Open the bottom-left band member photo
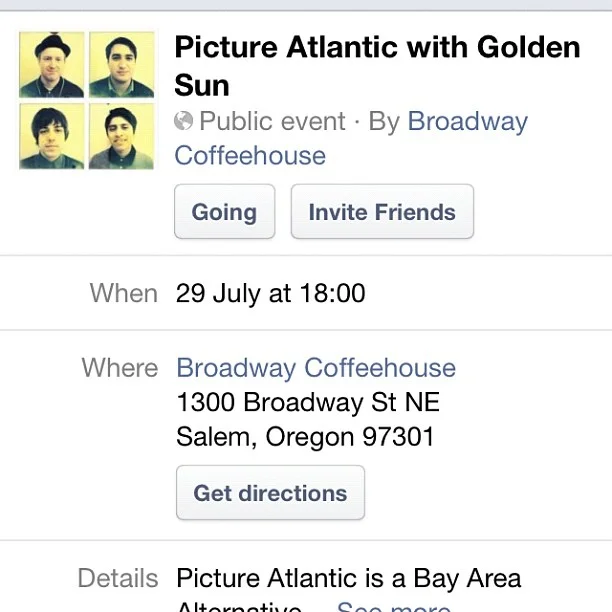Screen dimensions: 612x612 pyautogui.click(x=52, y=137)
